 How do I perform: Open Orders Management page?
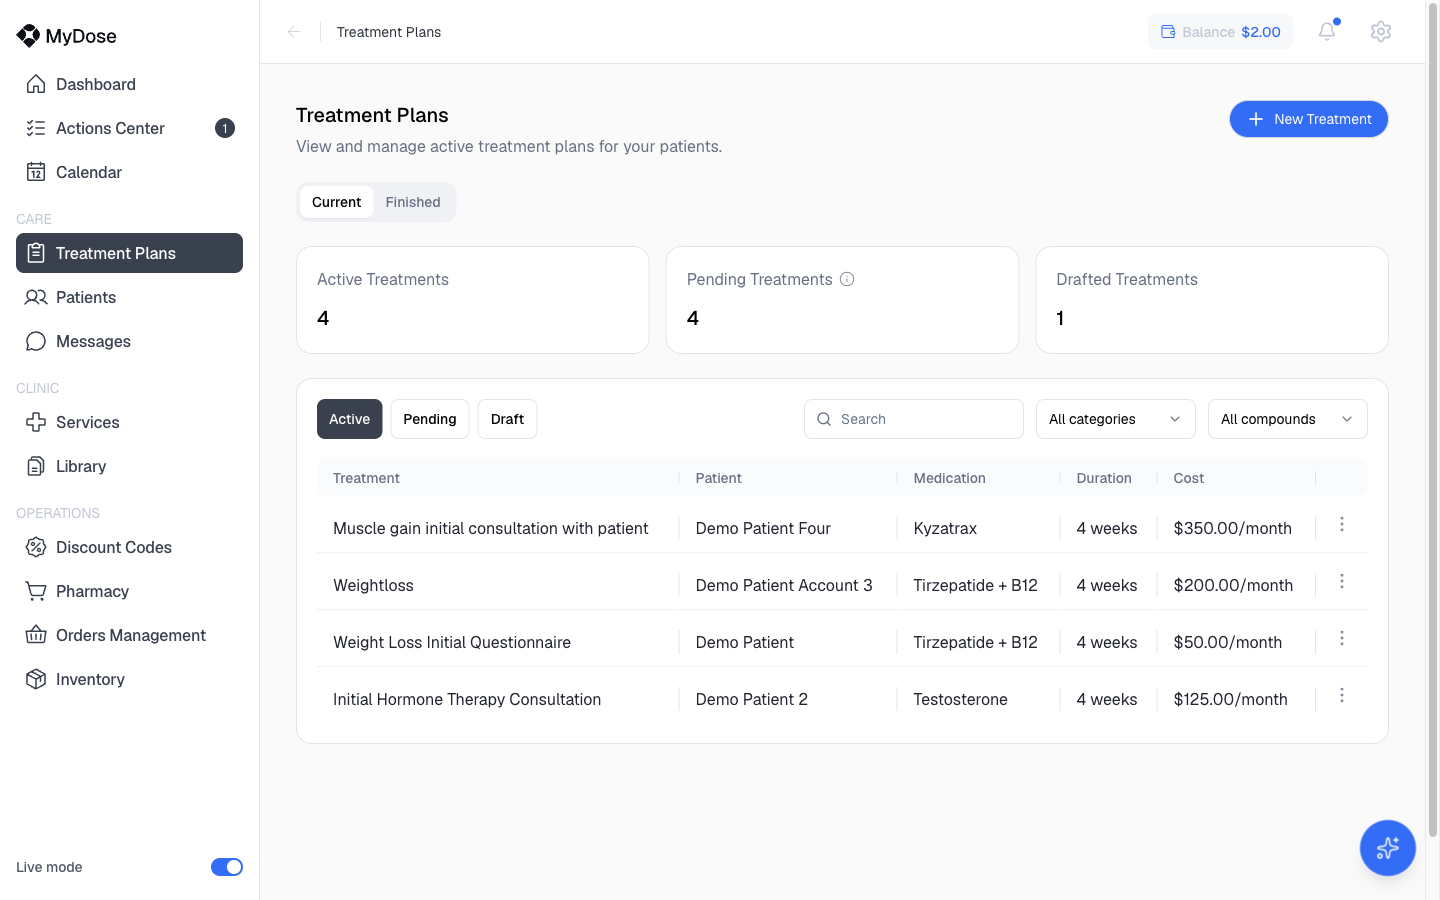129,635
